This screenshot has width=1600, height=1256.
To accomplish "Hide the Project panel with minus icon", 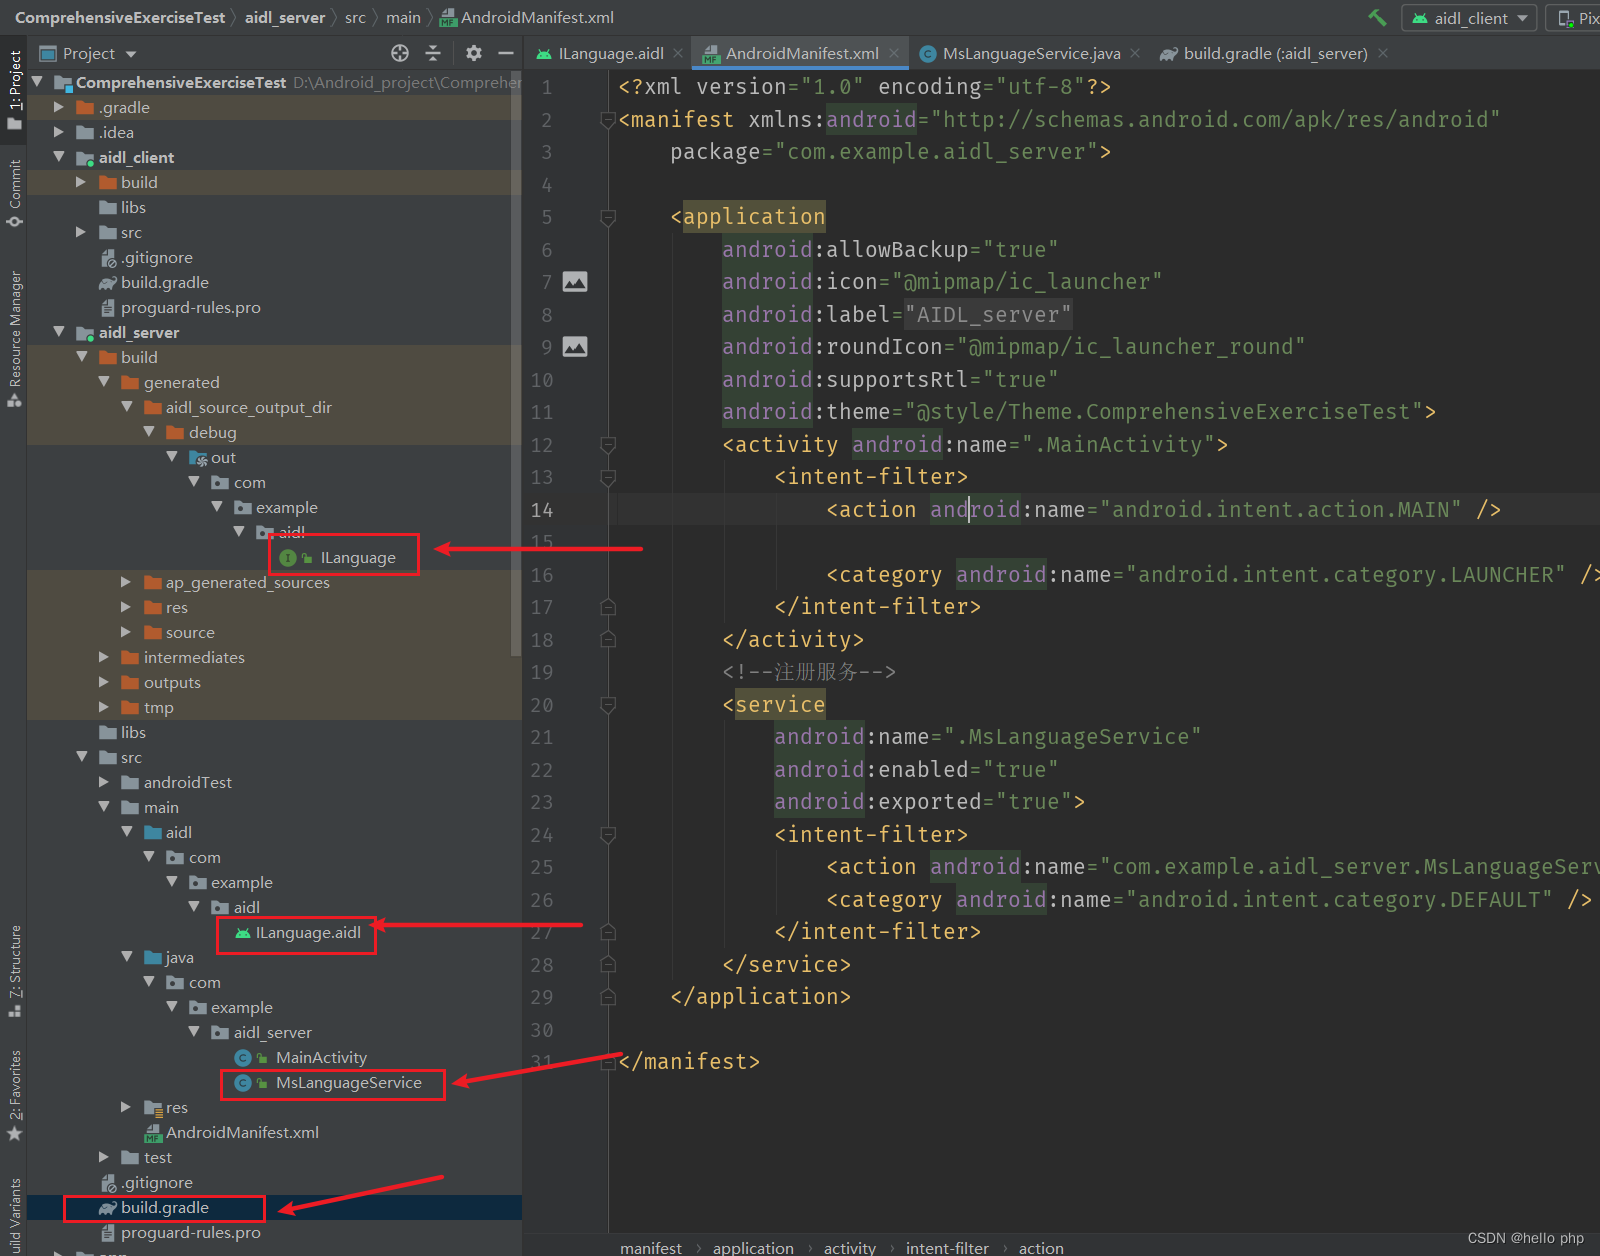I will [x=506, y=53].
